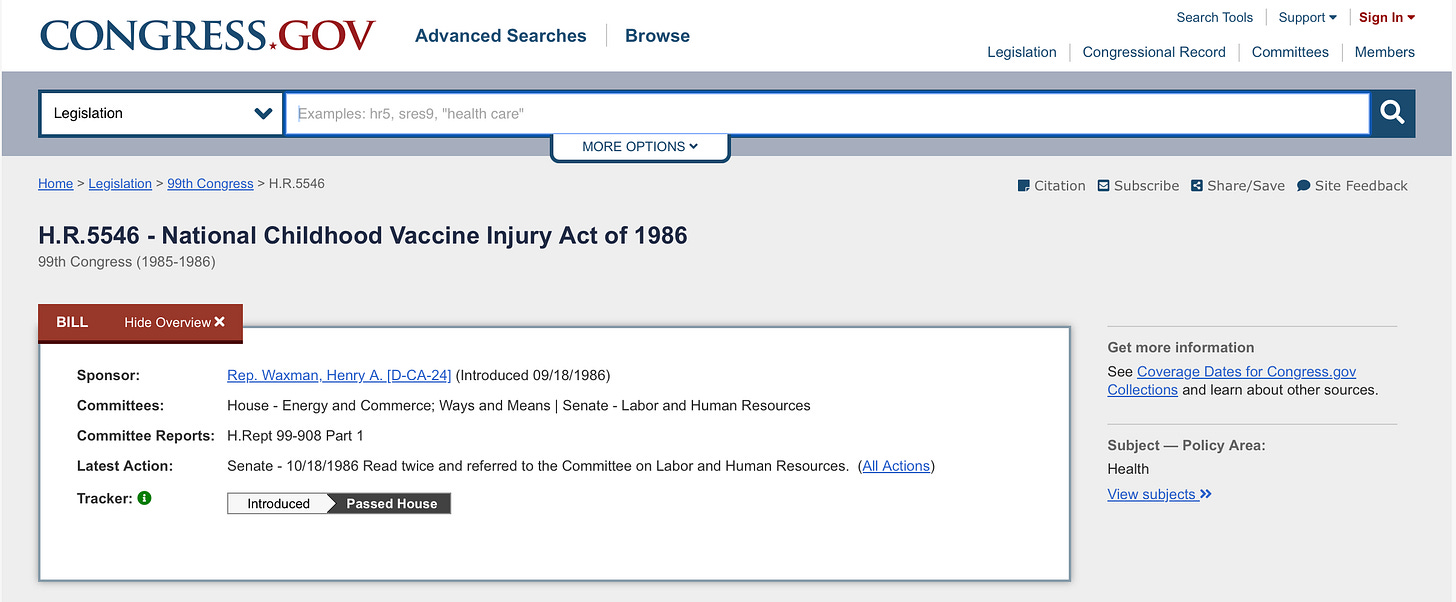Click the Introduced tracker stage
This screenshot has height=602, width=1456.
[278, 503]
